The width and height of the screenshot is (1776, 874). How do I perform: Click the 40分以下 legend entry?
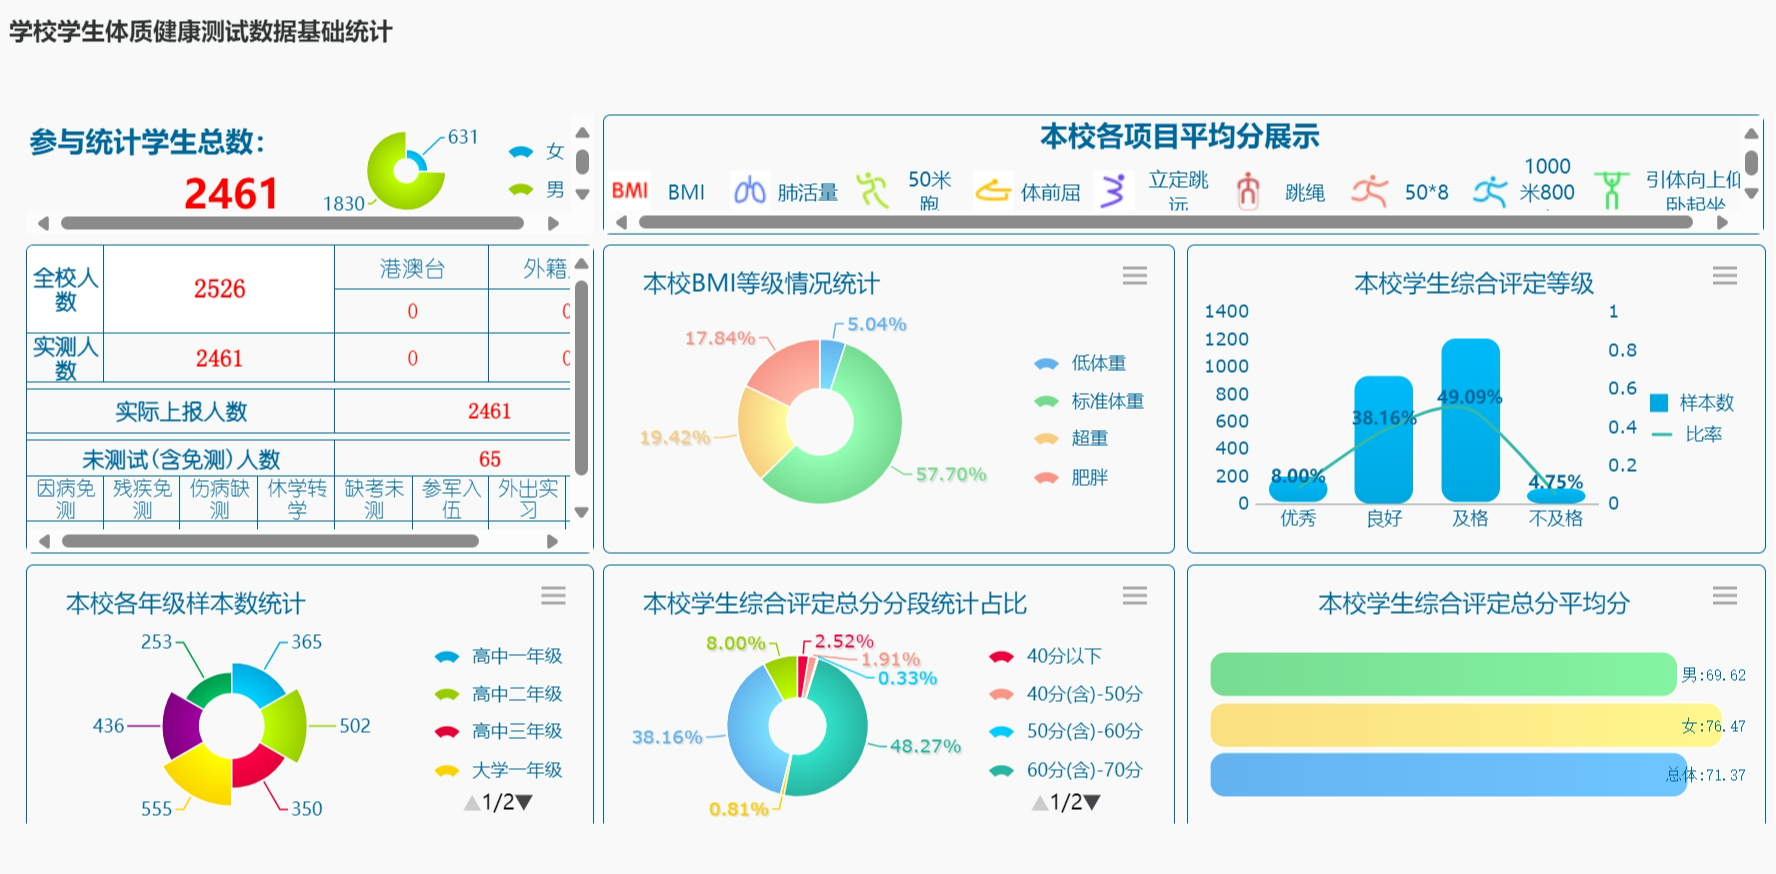[x=1045, y=657]
